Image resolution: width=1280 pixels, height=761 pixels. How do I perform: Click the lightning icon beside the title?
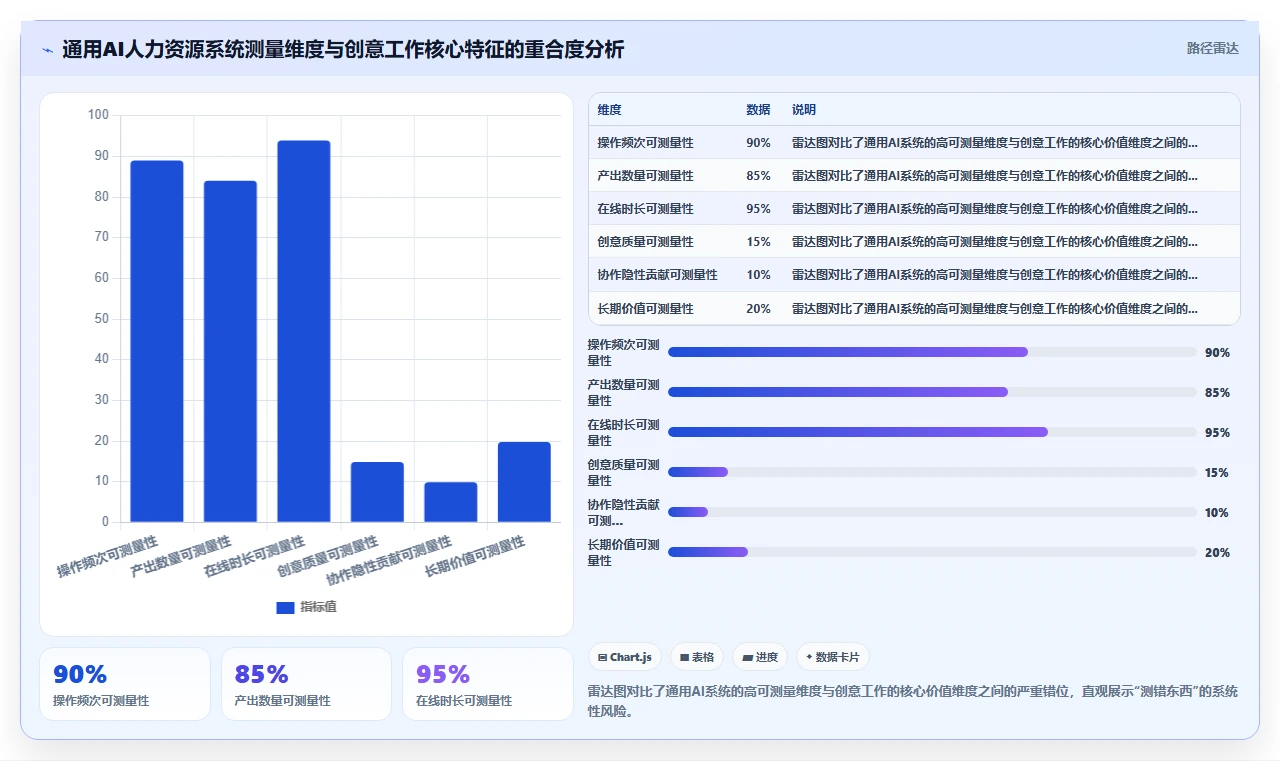[48, 49]
